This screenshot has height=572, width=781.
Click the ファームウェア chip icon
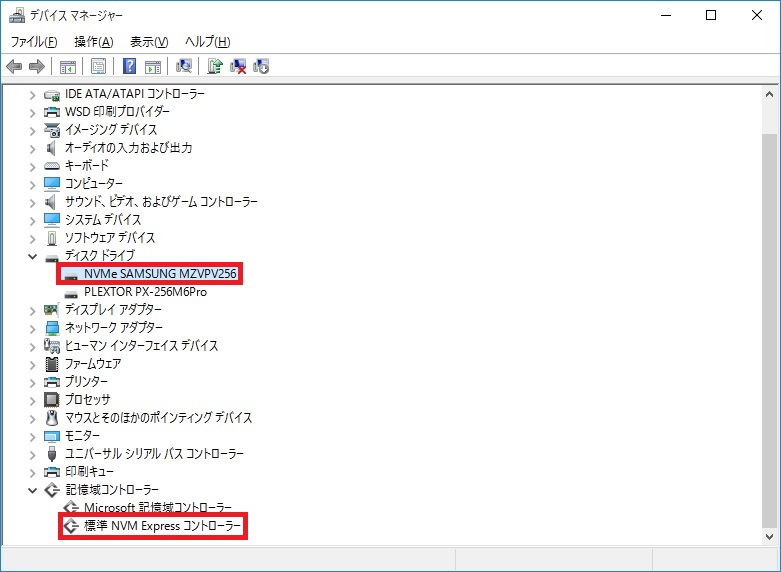tap(52, 364)
